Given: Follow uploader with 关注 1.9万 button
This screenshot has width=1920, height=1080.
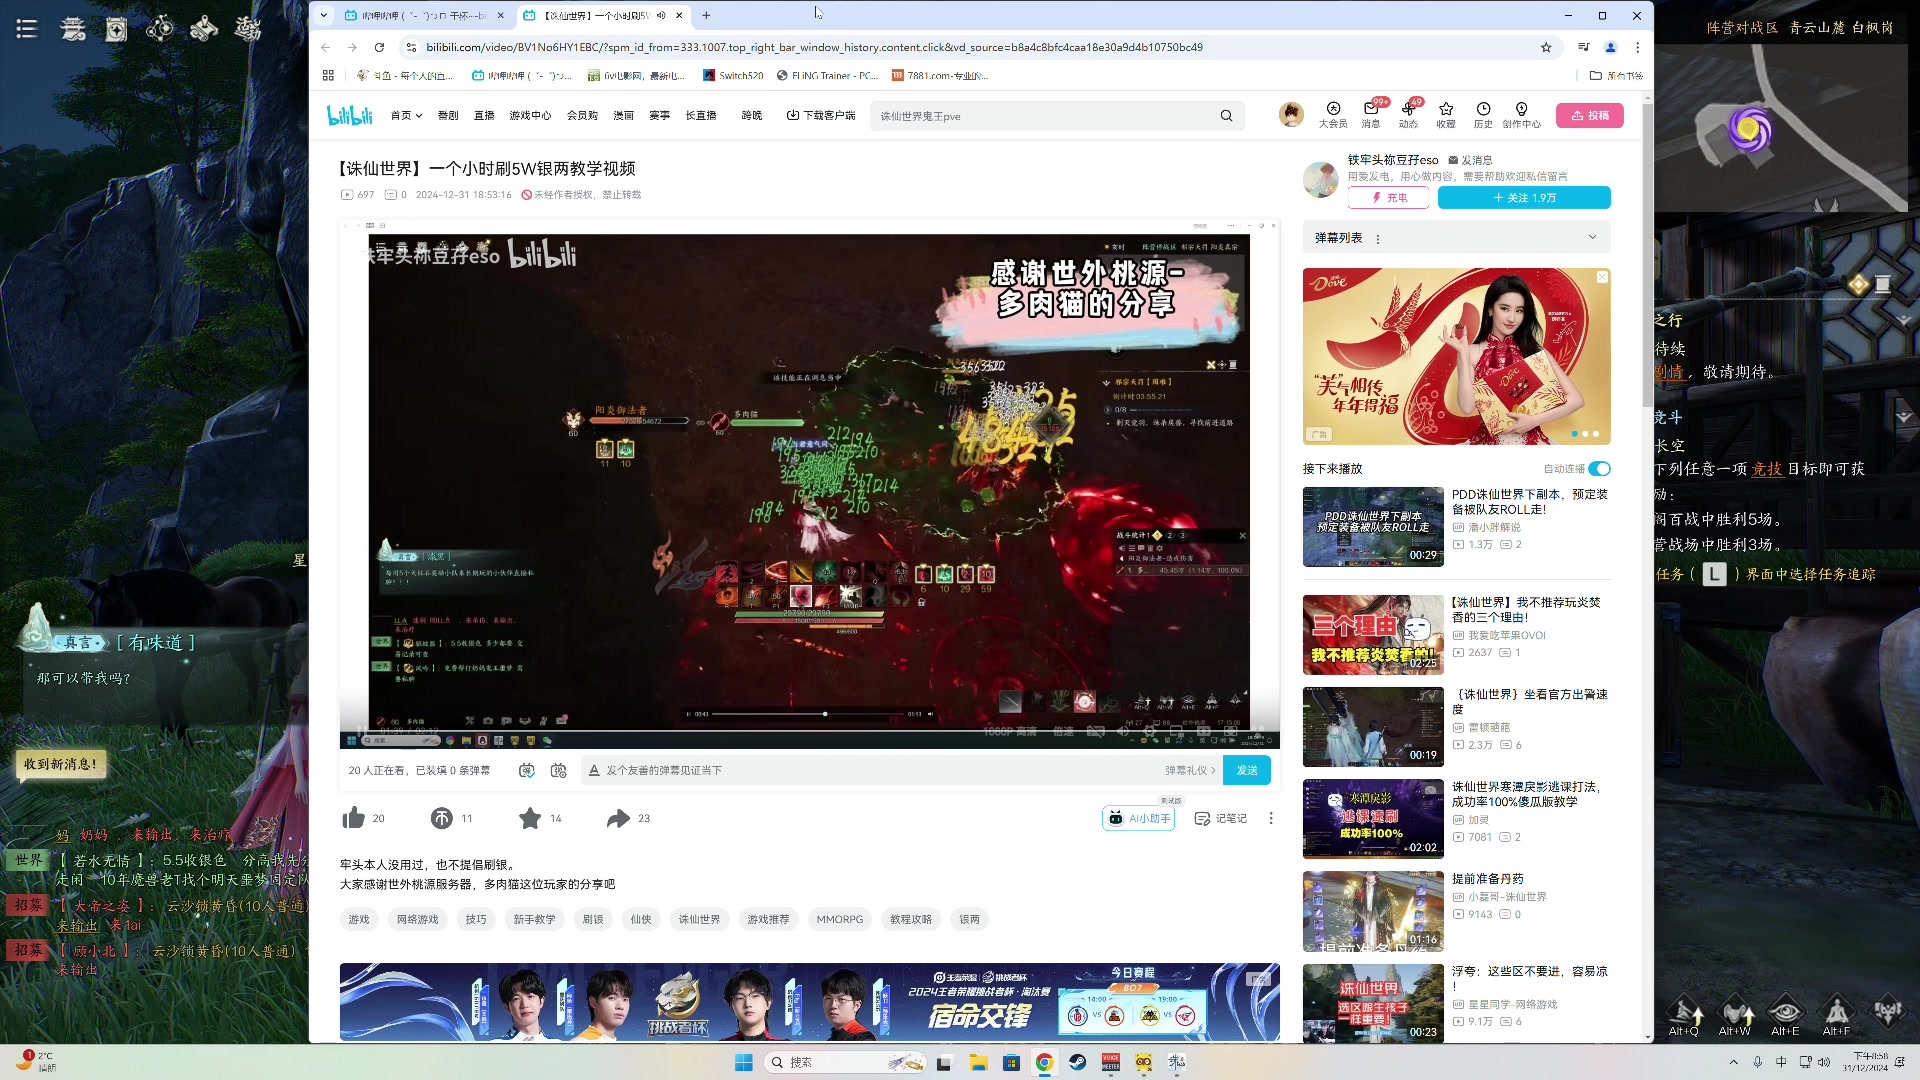Looking at the screenshot, I should (1524, 198).
